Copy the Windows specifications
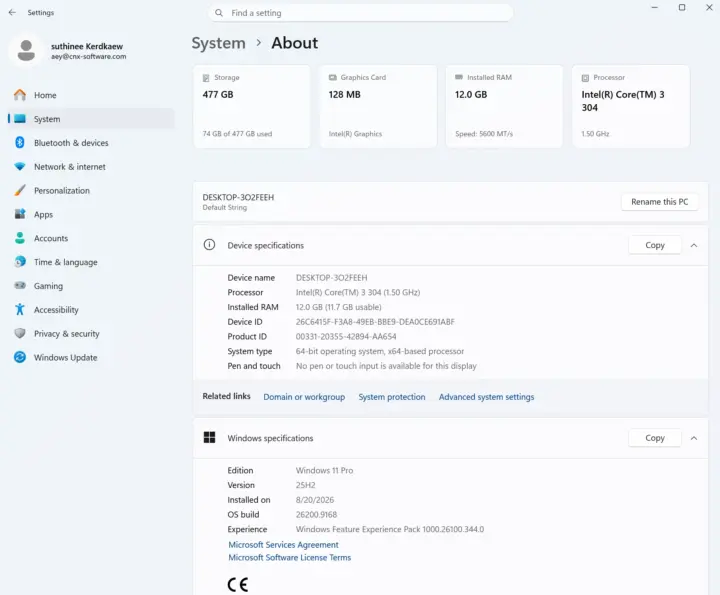This screenshot has height=595, width=720. tap(655, 438)
